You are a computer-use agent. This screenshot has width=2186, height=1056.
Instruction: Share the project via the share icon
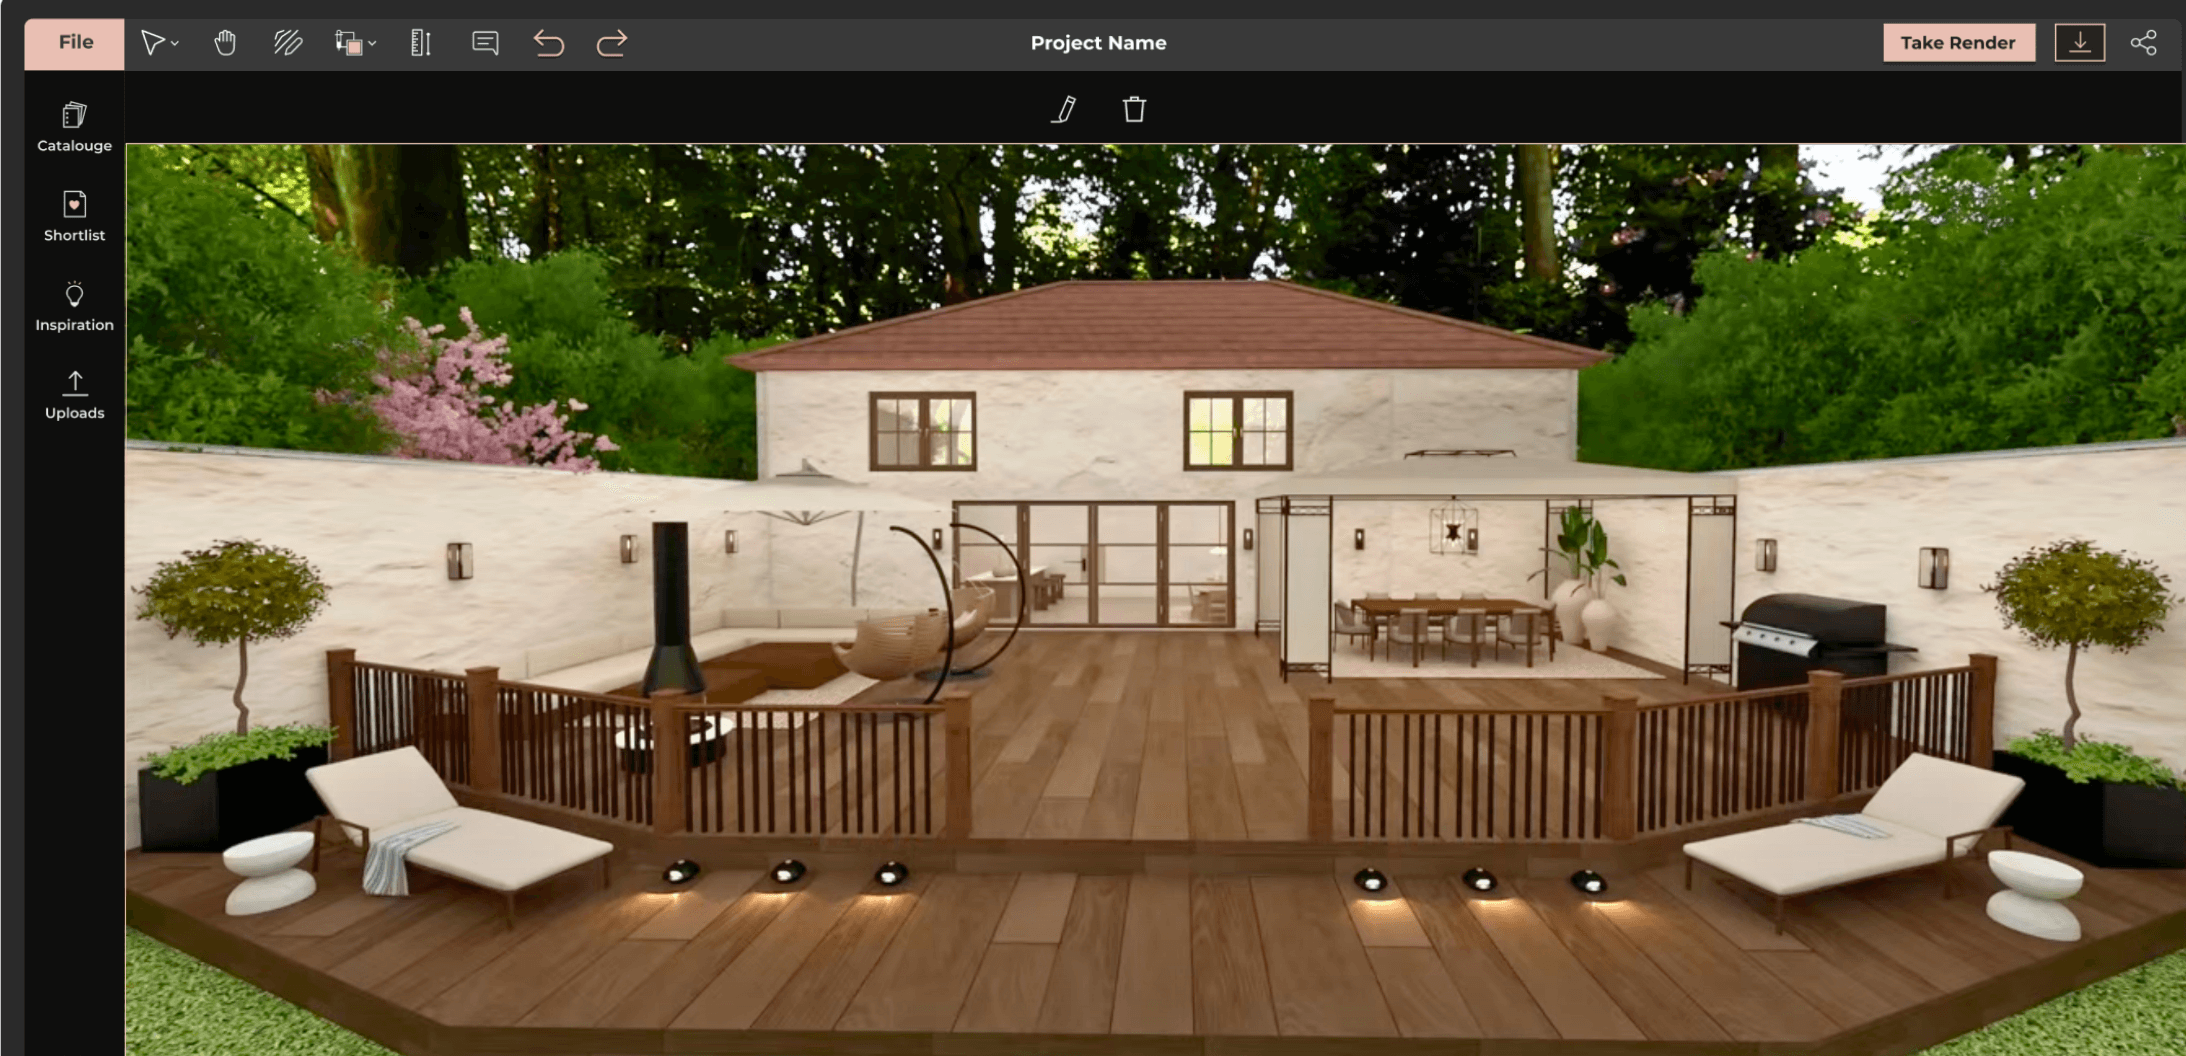coord(2143,43)
